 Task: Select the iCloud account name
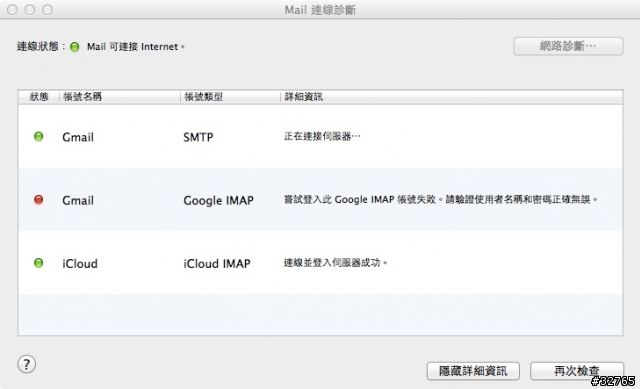point(80,263)
